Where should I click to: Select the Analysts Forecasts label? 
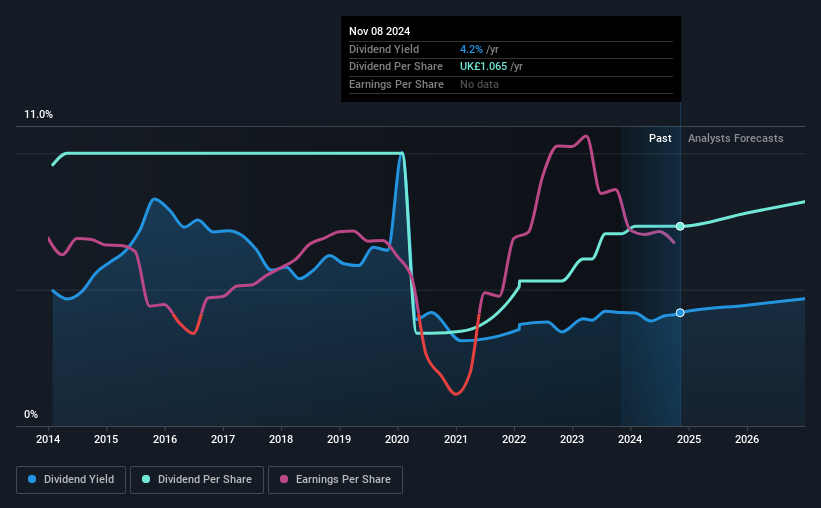tap(736, 138)
